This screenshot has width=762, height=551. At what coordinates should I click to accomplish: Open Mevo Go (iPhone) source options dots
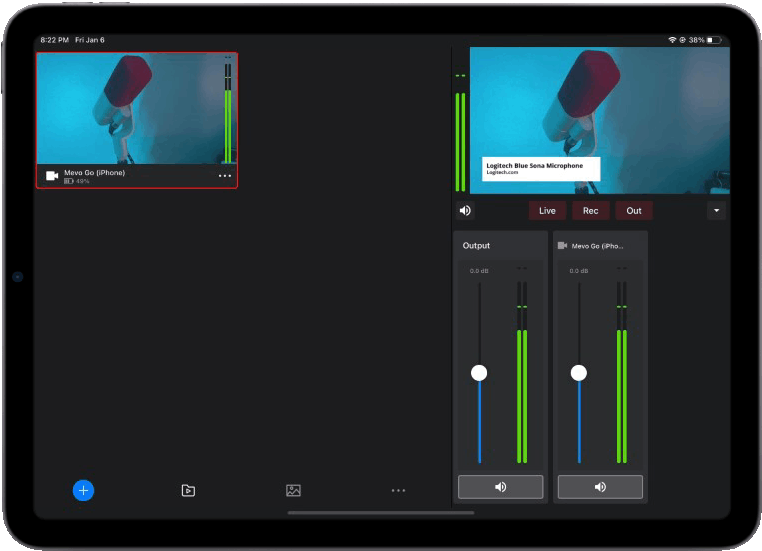pyautogui.click(x=225, y=175)
